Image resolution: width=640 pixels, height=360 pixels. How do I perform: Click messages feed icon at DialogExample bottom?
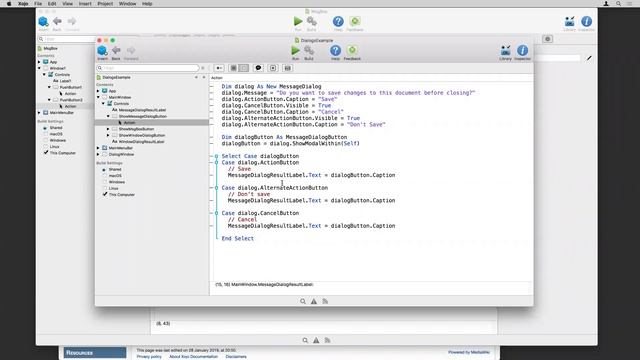325,301
